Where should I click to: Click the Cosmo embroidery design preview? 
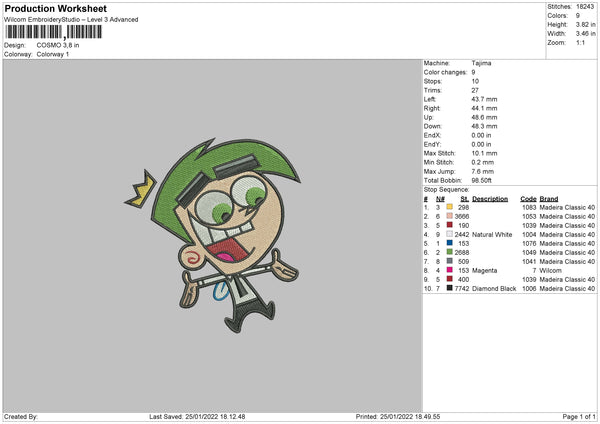[x=214, y=235]
